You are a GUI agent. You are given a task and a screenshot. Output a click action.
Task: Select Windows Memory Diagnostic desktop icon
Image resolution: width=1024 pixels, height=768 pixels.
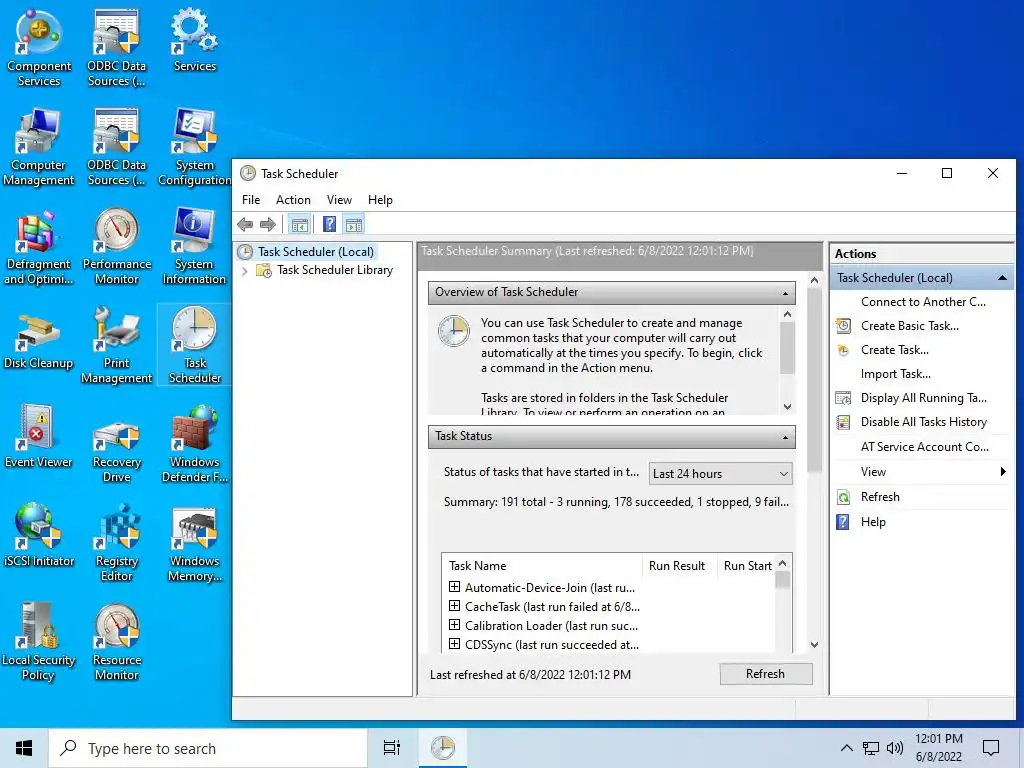[x=195, y=543]
